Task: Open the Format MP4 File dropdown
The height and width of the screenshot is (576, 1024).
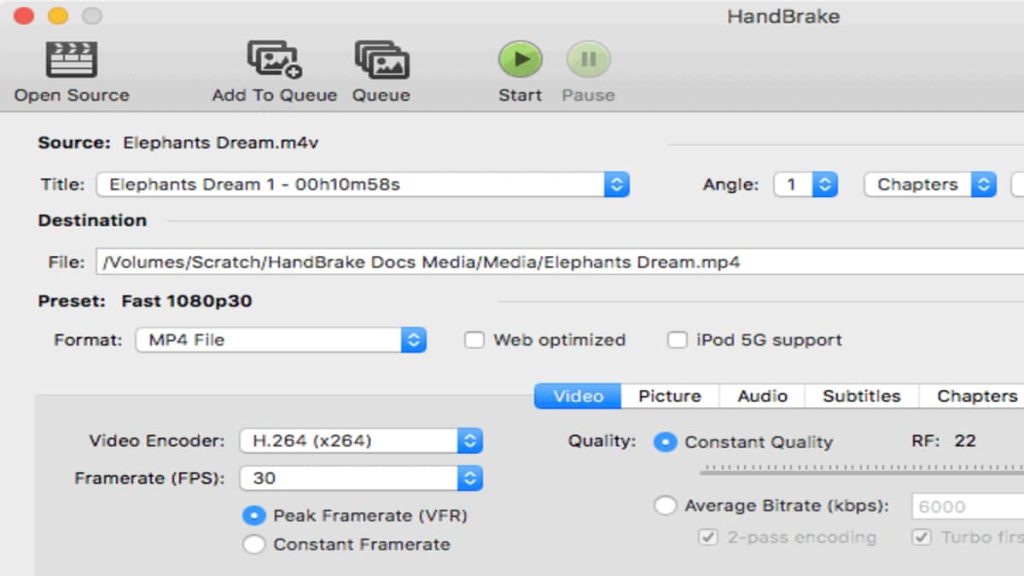Action: point(281,340)
